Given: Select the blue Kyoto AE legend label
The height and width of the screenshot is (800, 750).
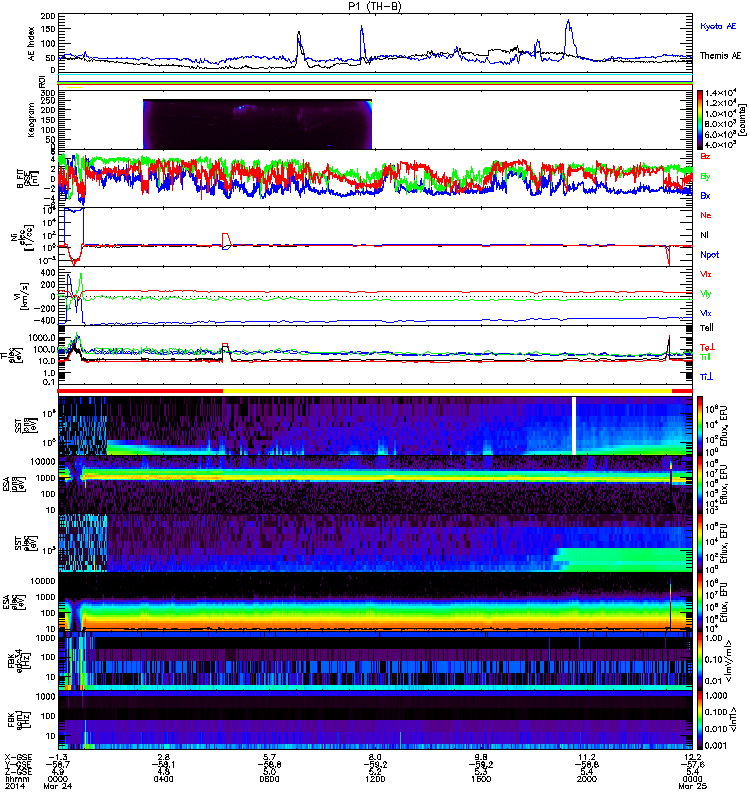Looking at the screenshot, I should [718, 26].
